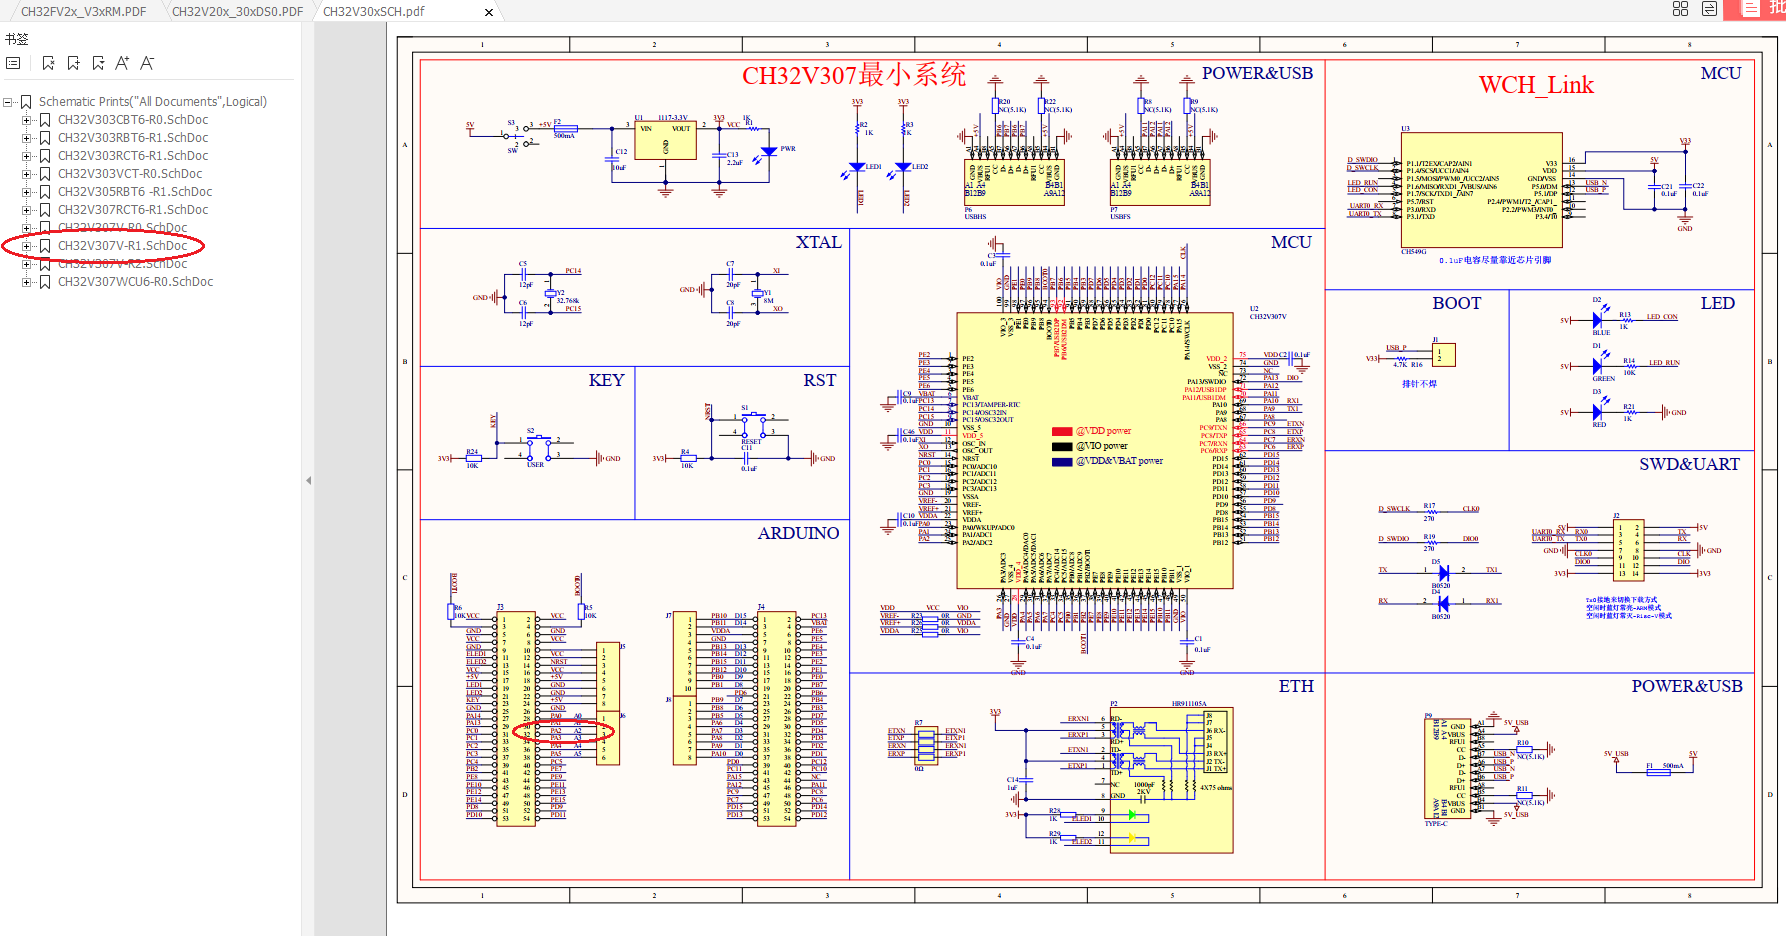Click bookmark icon beside CH32V303CBT6-R0.SchDoc

[44, 120]
